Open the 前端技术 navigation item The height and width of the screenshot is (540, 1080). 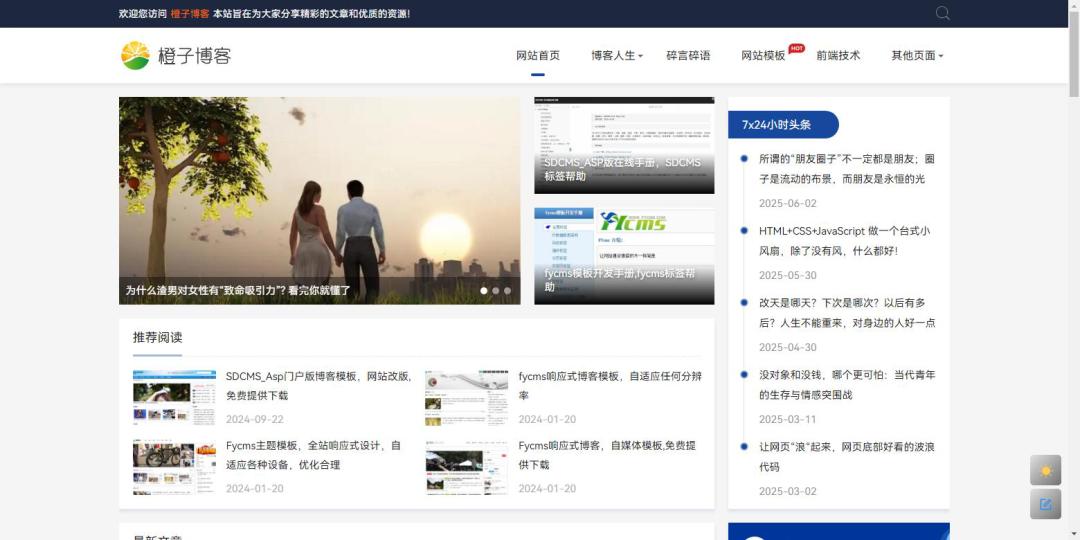[838, 56]
